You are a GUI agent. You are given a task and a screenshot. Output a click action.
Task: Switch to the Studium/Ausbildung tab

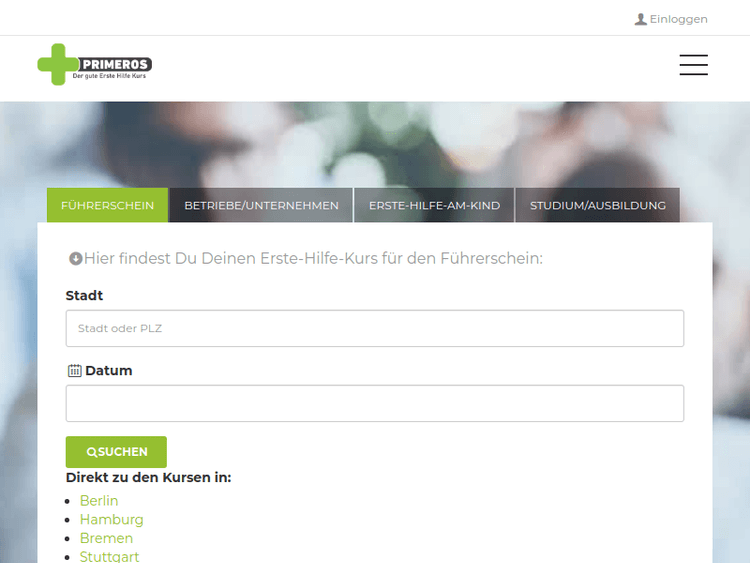point(597,205)
